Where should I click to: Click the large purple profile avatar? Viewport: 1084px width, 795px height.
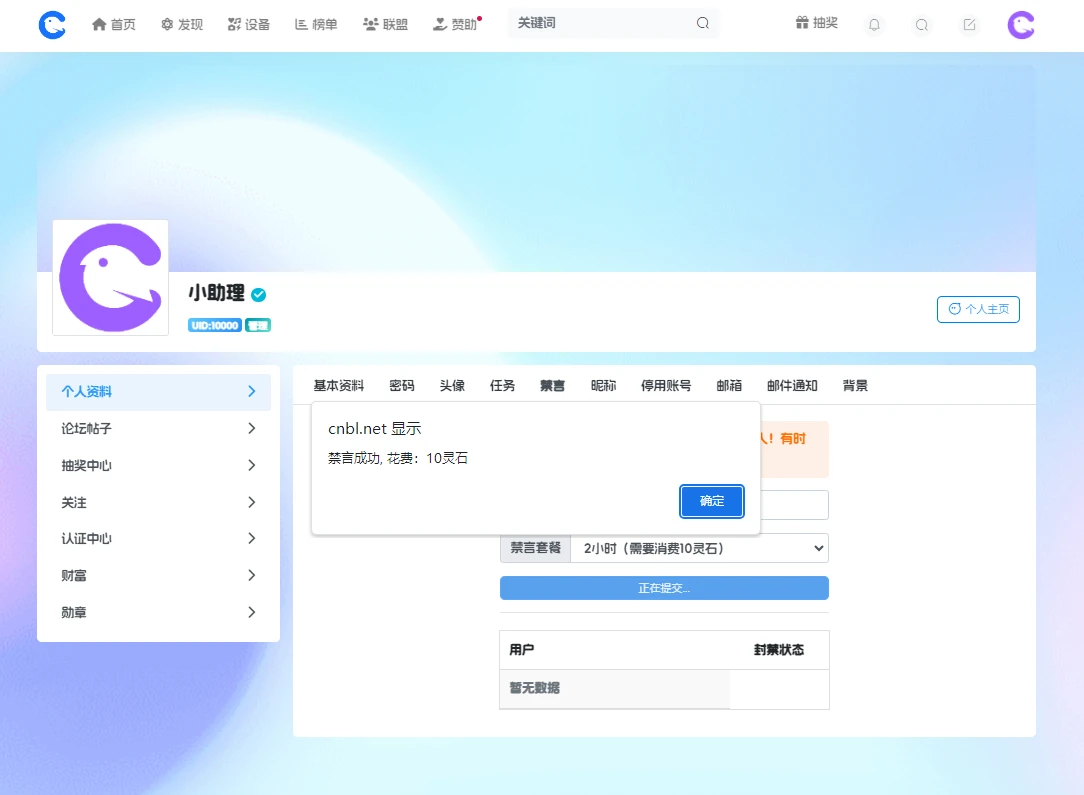110,278
